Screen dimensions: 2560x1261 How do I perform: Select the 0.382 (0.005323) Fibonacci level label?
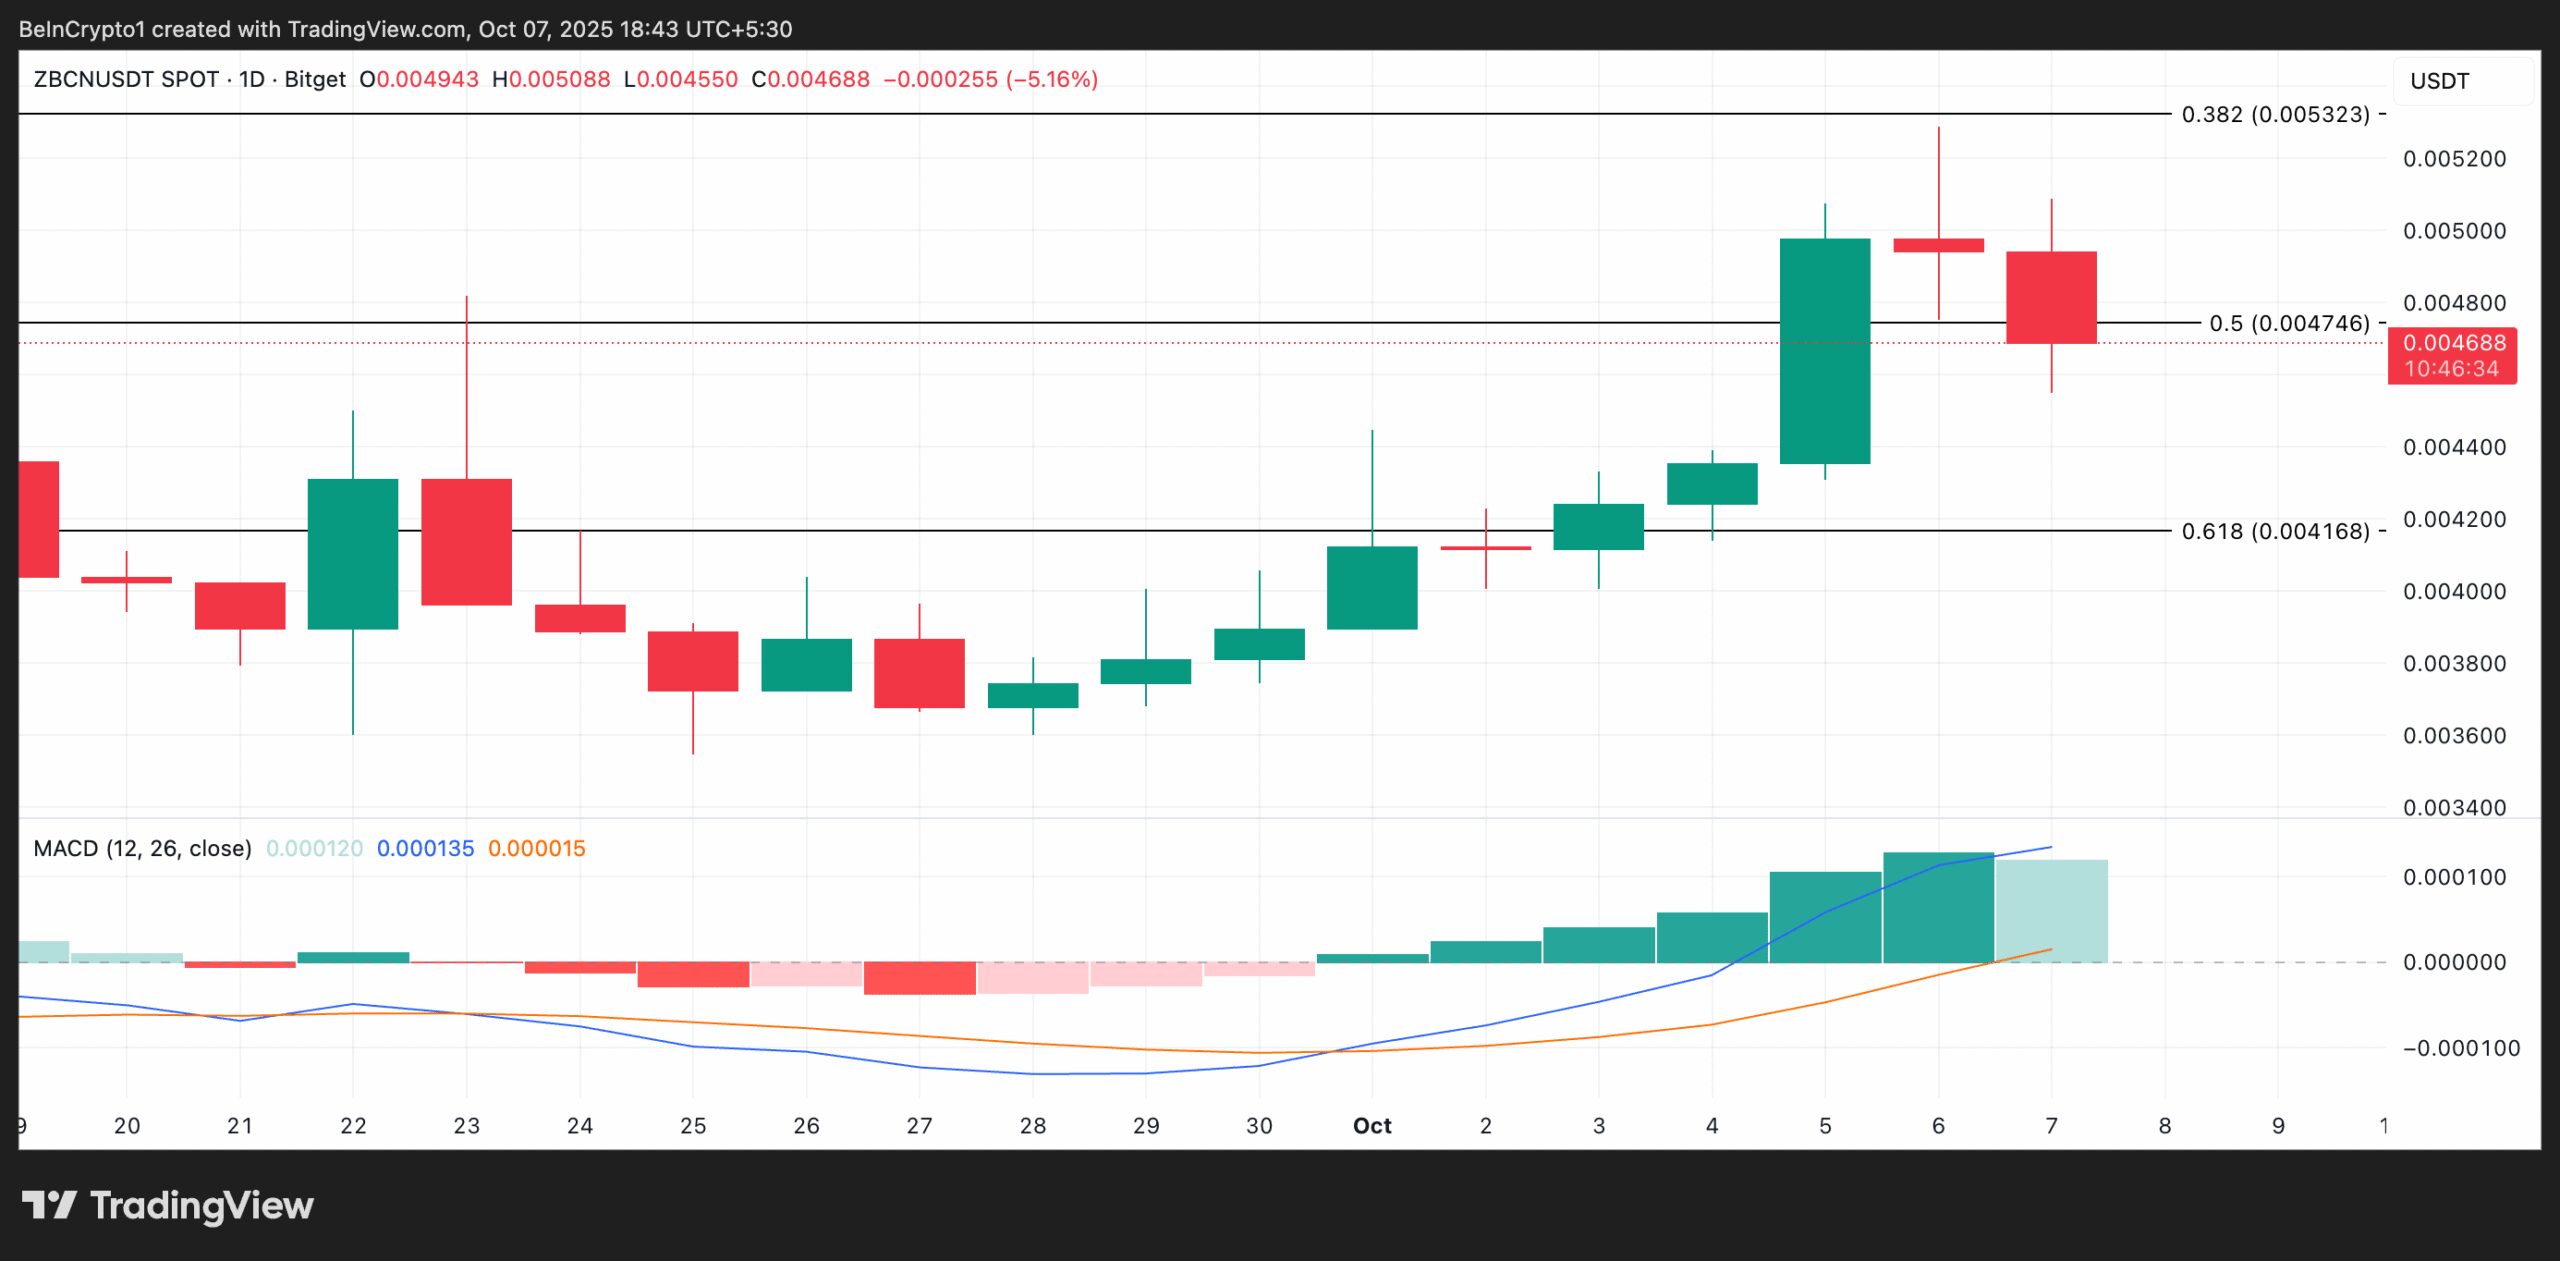pyautogui.click(x=2275, y=114)
